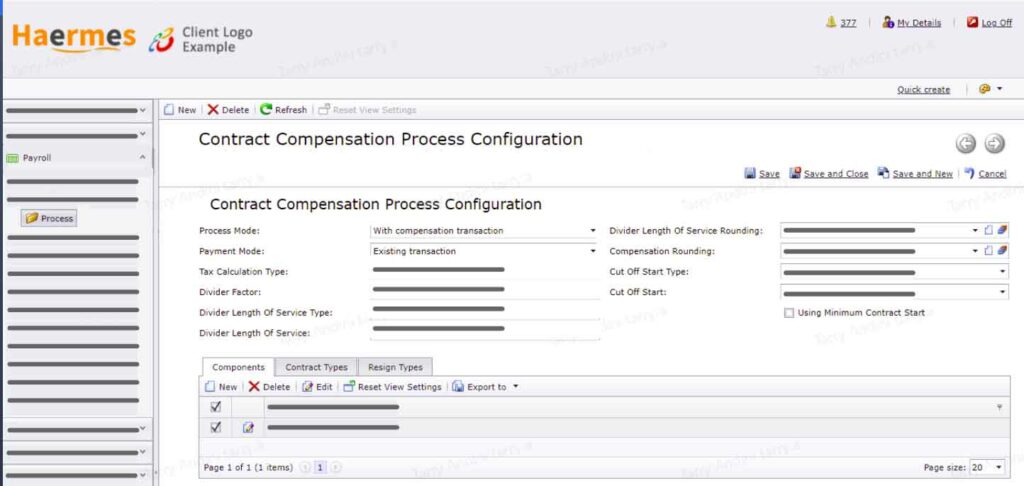This screenshot has width=1024, height=486.
Task: Click the notifications bell showing 377
Action: pos(831,22)
